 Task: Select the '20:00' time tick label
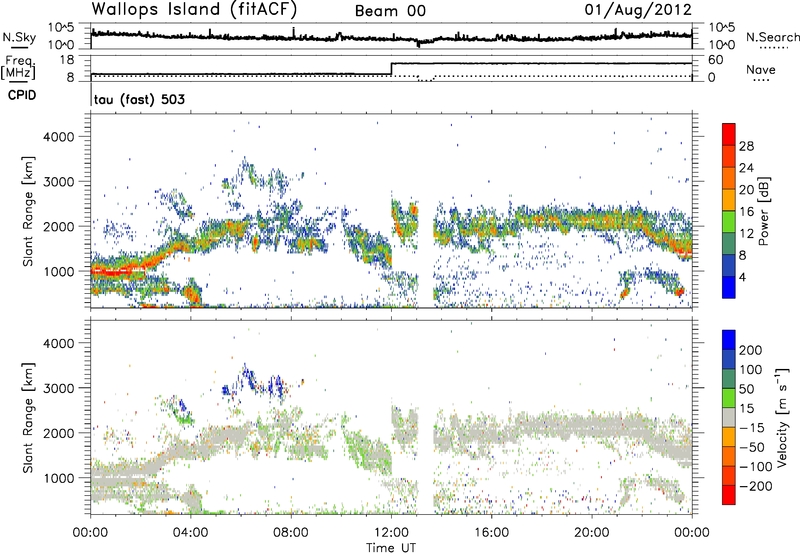coord(591,533)
